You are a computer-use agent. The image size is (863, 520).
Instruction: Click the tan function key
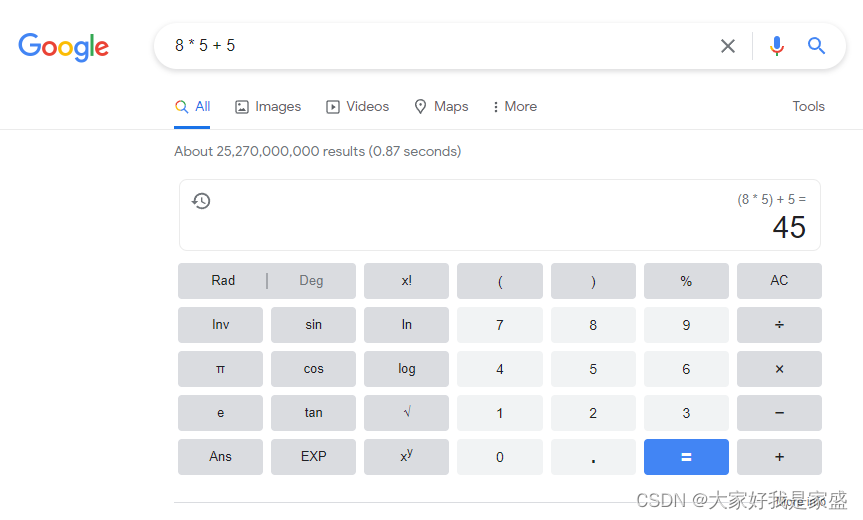coord(313,413)
